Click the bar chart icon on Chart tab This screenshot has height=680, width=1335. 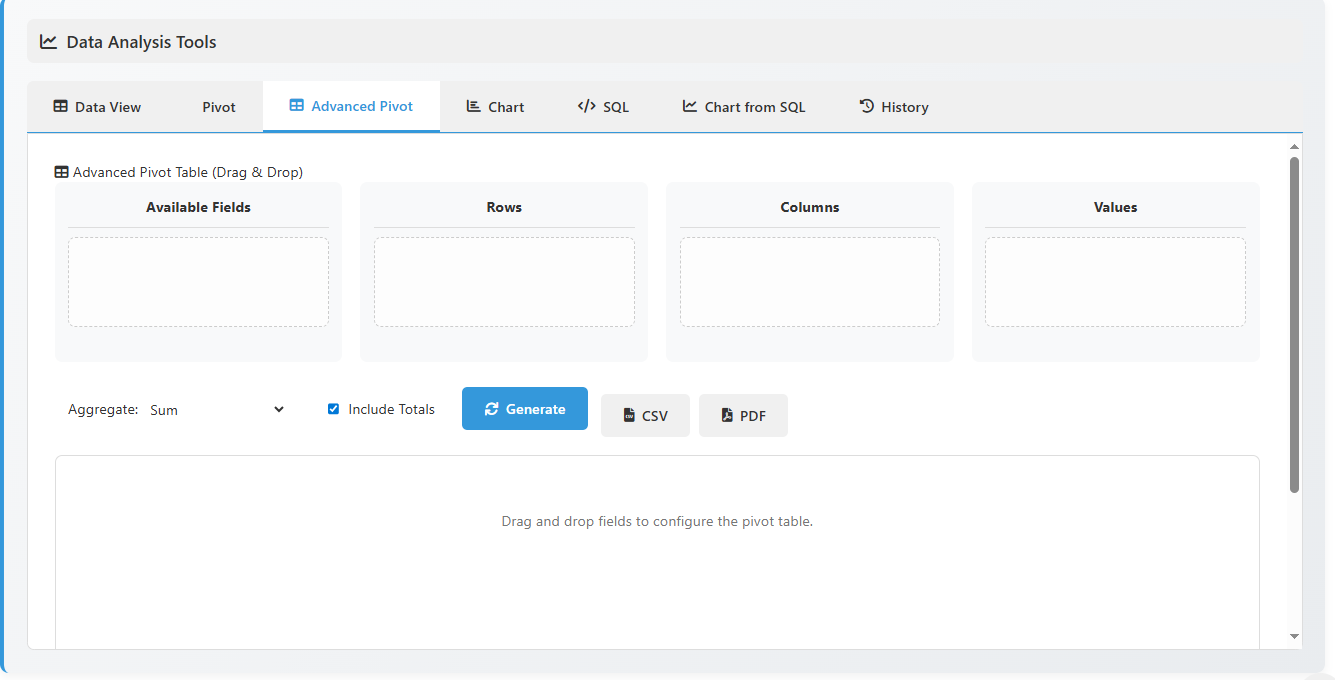tap(474, 107)
